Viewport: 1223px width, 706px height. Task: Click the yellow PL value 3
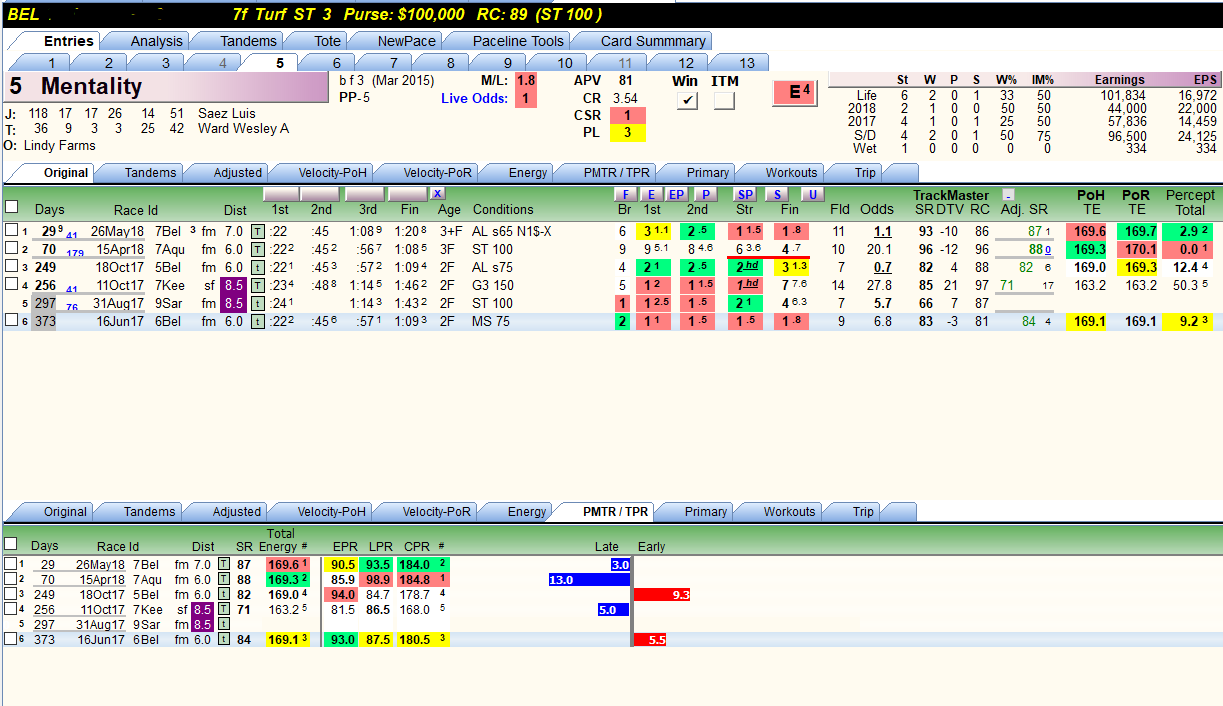[627, 133]
